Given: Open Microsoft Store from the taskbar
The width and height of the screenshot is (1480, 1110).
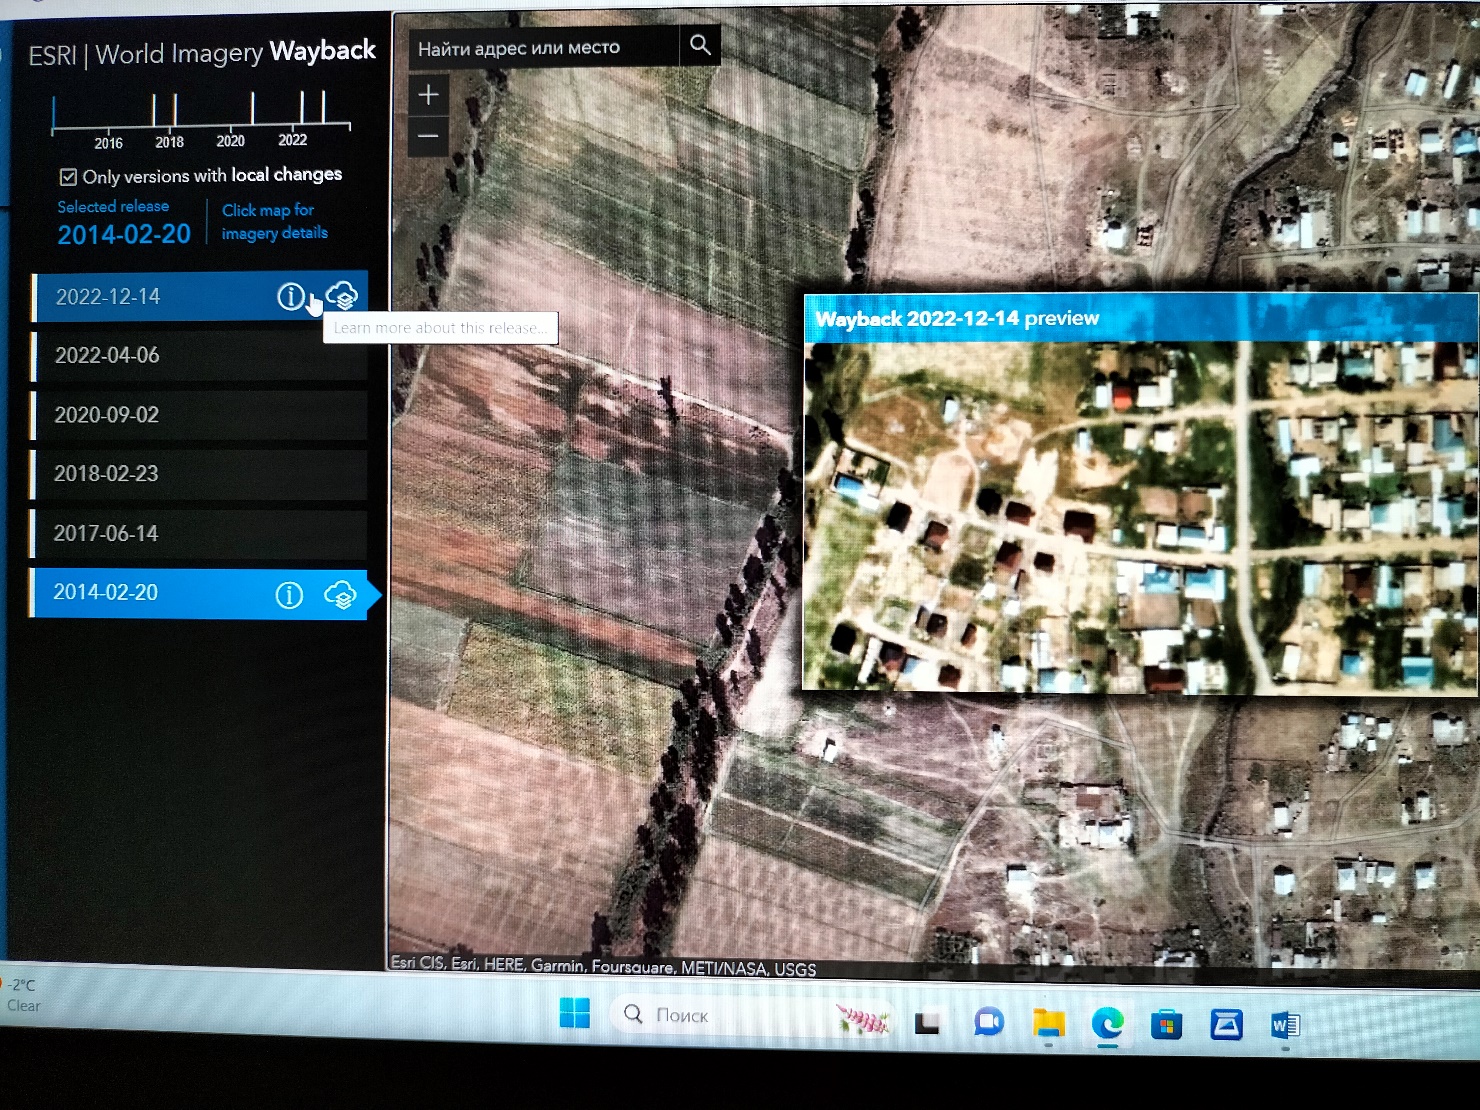Looking at the screenshot, I should [x=1166, y=1024].
